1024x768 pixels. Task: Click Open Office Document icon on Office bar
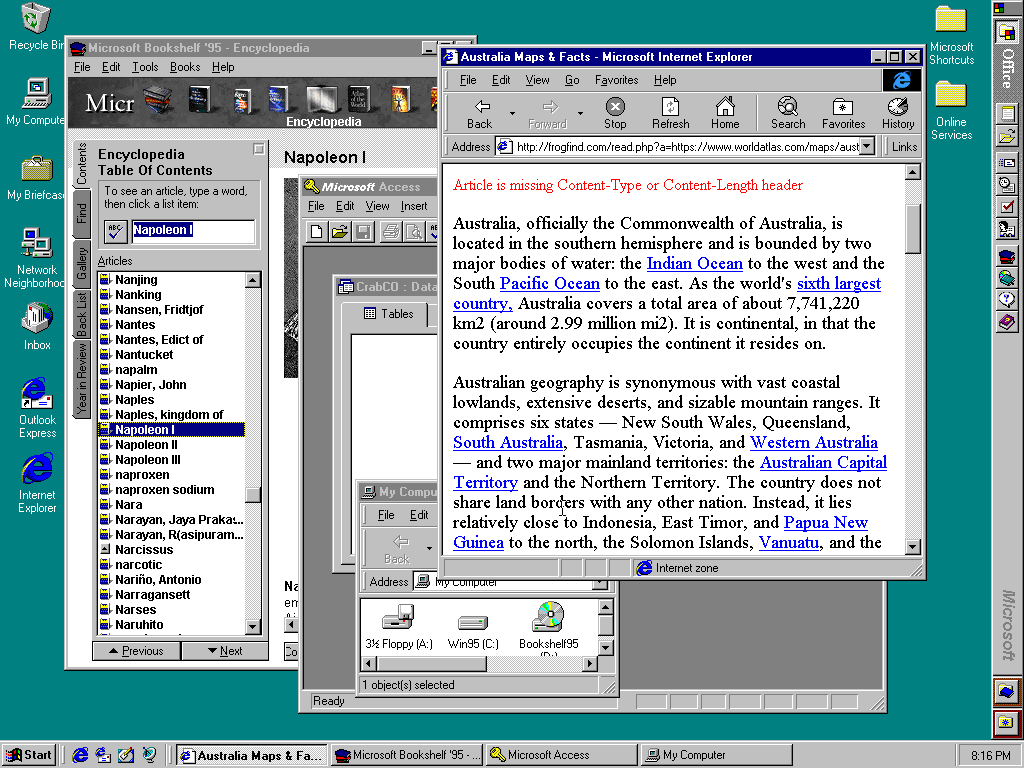pos(1007,136)
